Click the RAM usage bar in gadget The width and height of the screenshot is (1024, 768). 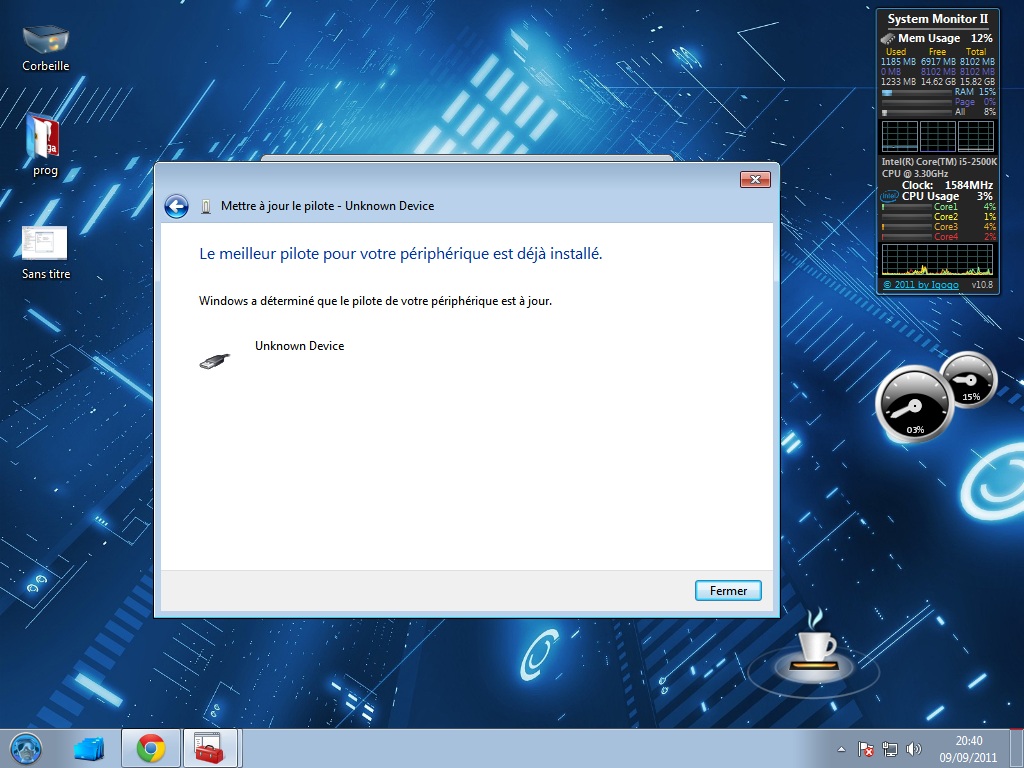(915, 92)
